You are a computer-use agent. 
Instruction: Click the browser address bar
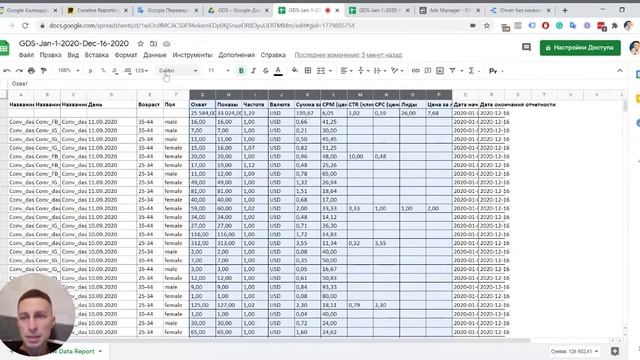pyautogui.click(x=253, y=25)
